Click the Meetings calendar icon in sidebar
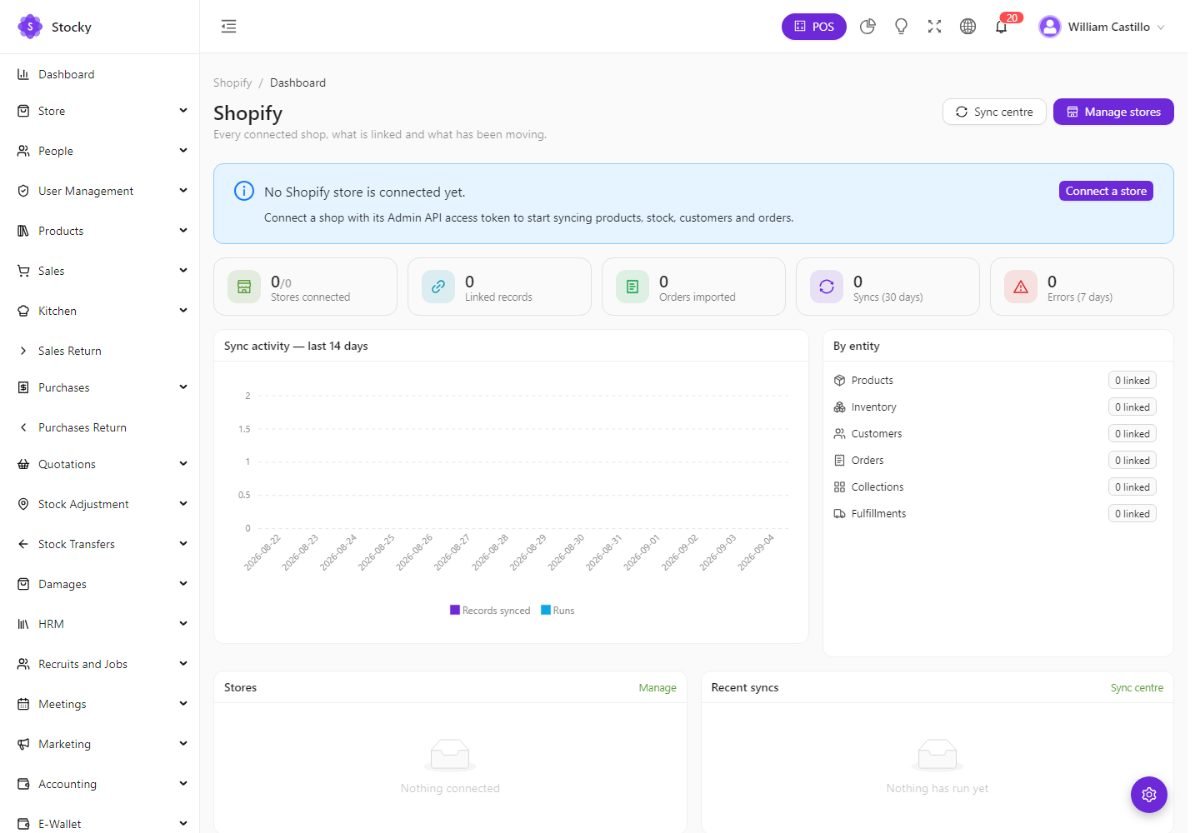The height and width of the screenshot is (833, 1200). point(23,704)
